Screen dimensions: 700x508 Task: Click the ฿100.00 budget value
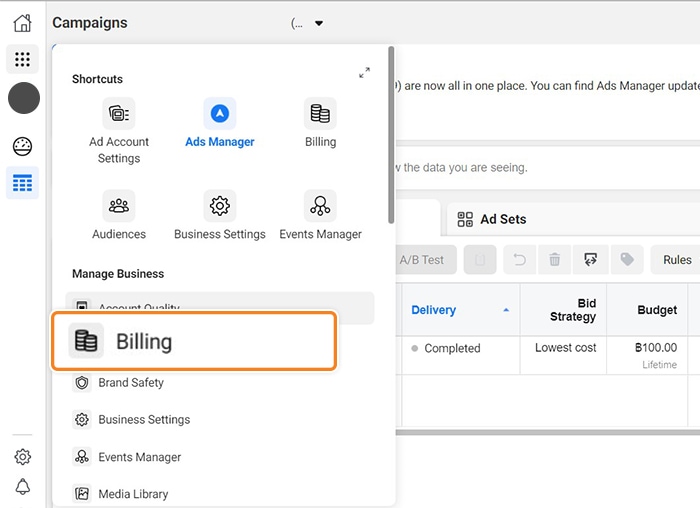655,348
